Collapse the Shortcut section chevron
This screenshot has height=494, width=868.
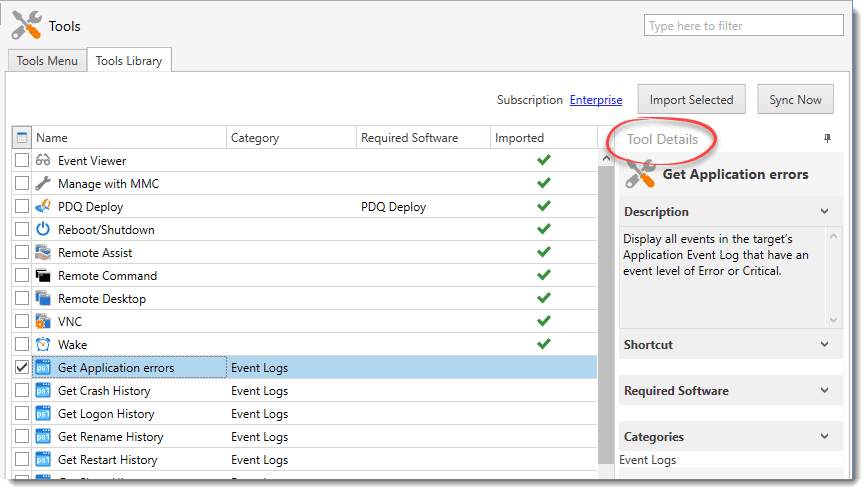coord(824,344)
